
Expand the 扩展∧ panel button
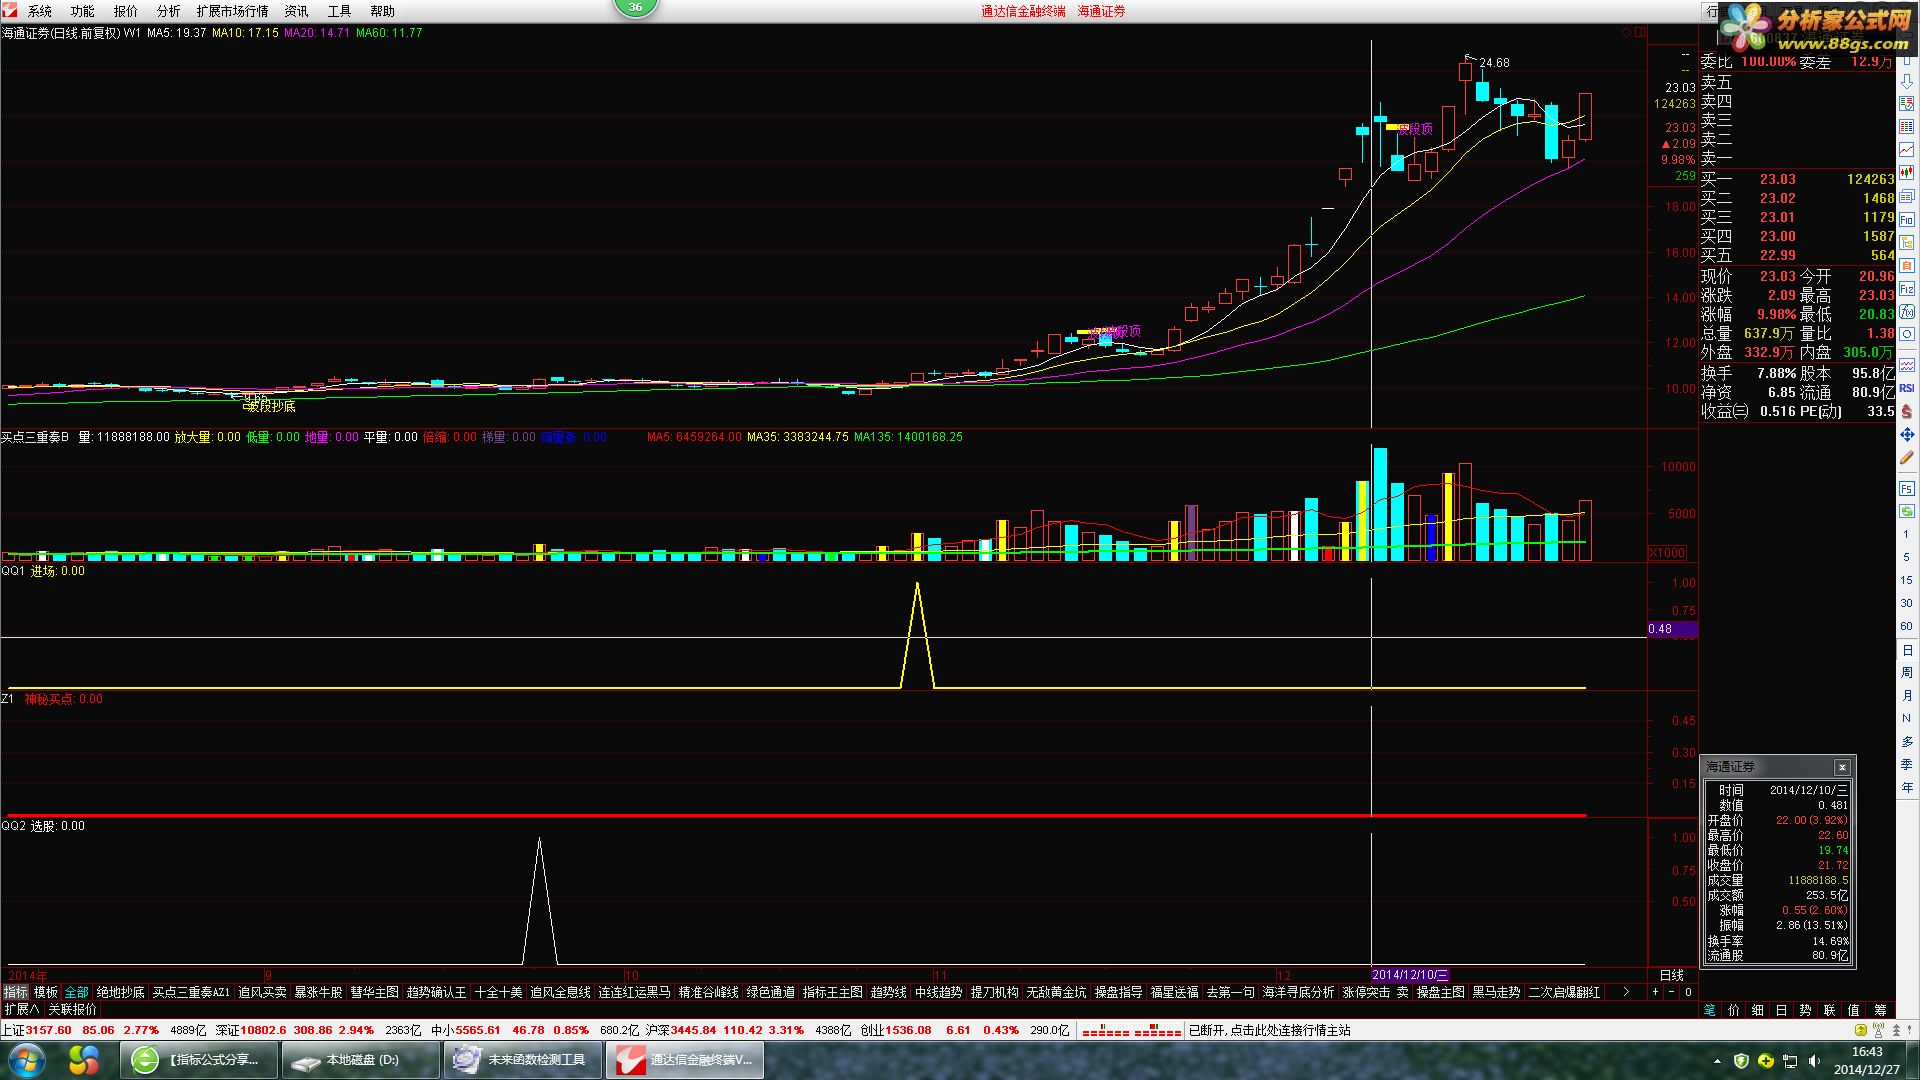coord(22,1009)
